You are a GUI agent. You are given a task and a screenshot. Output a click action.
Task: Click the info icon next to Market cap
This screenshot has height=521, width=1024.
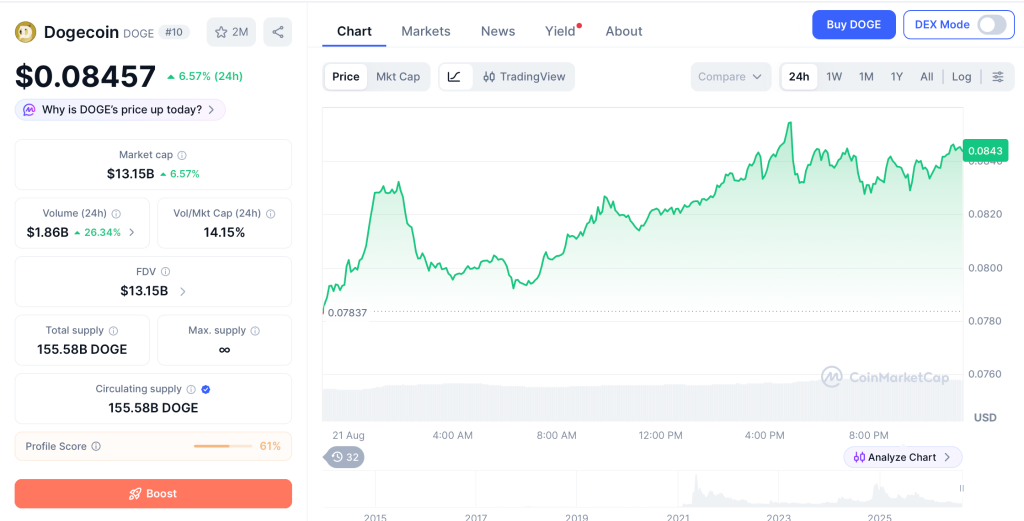pos(182,155)
